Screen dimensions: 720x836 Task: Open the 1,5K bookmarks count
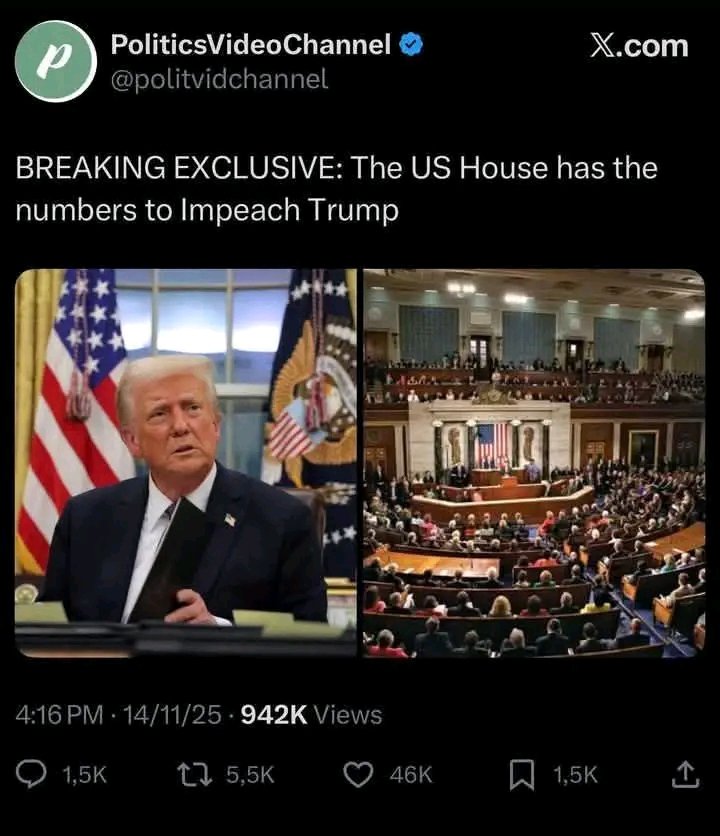click(575, 775)
